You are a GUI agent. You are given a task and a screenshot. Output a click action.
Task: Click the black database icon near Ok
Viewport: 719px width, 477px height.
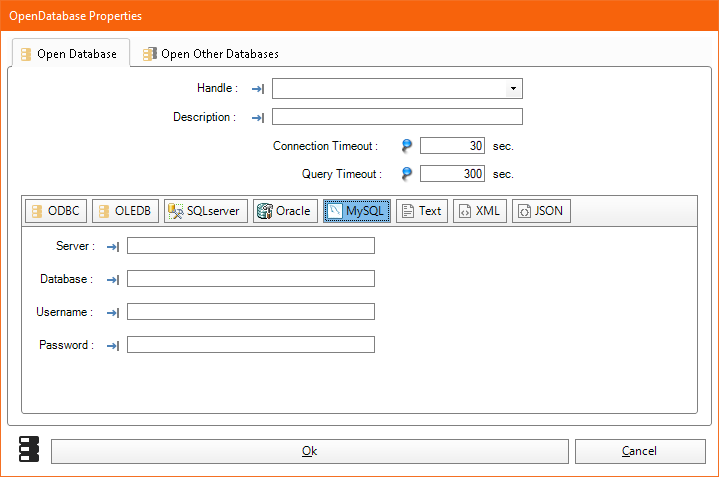coord(29,449)
